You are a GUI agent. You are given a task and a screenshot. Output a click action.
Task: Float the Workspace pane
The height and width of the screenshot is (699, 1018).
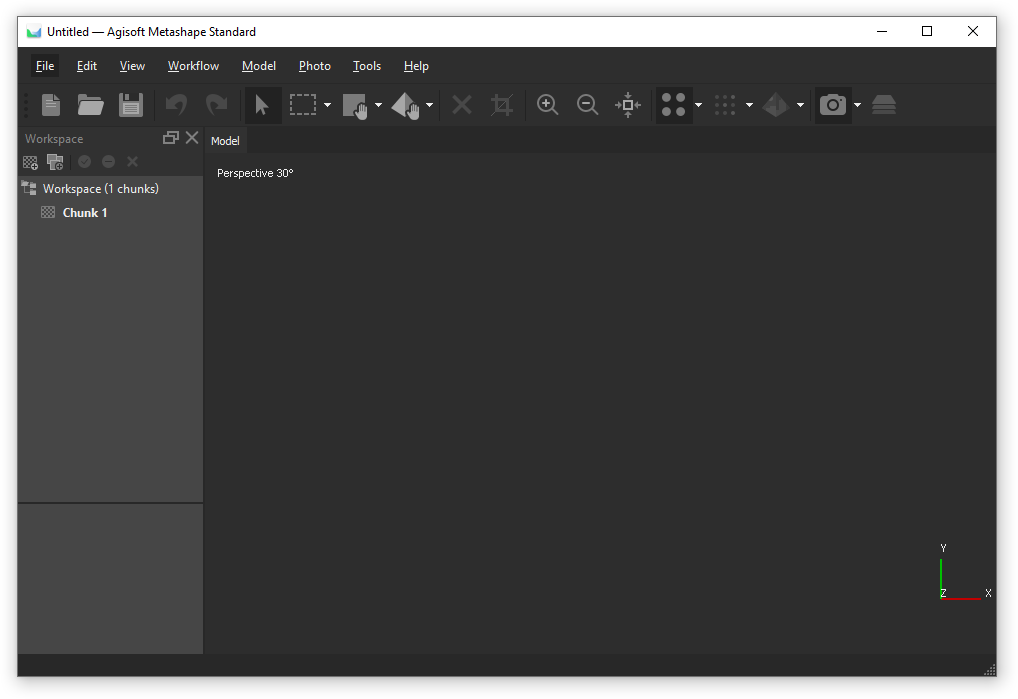tap(171, 138)
